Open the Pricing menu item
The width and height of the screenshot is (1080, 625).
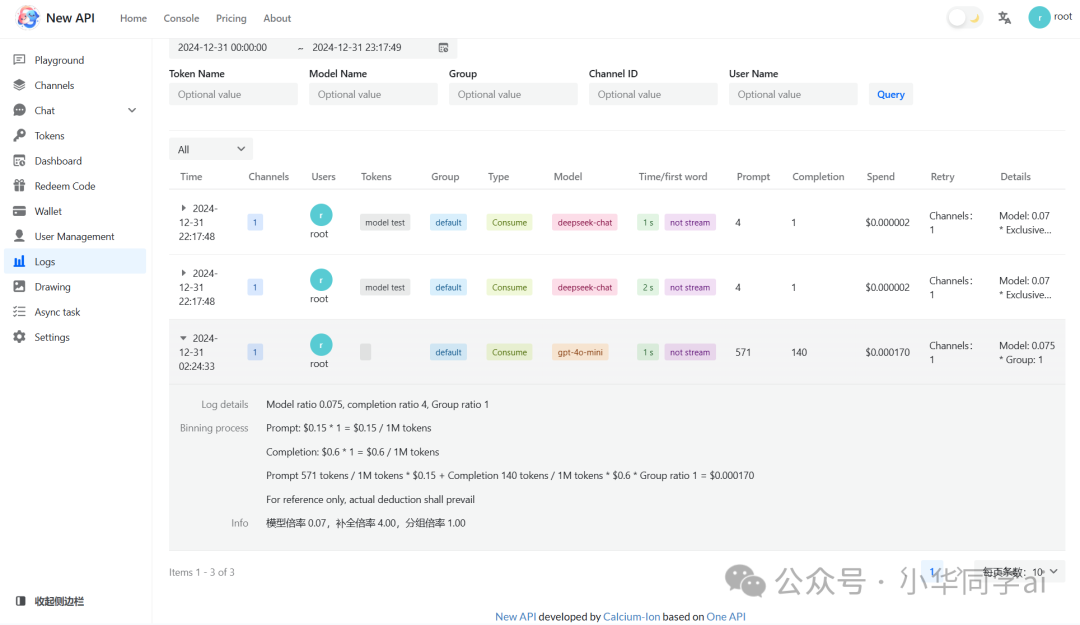pos(231,18)
